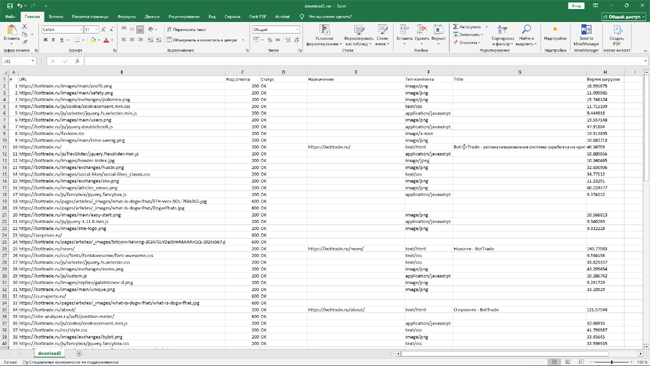This screenshot has width=650, height=366.
Task: Click Общий доступ share button
Action: pos(623,17)
